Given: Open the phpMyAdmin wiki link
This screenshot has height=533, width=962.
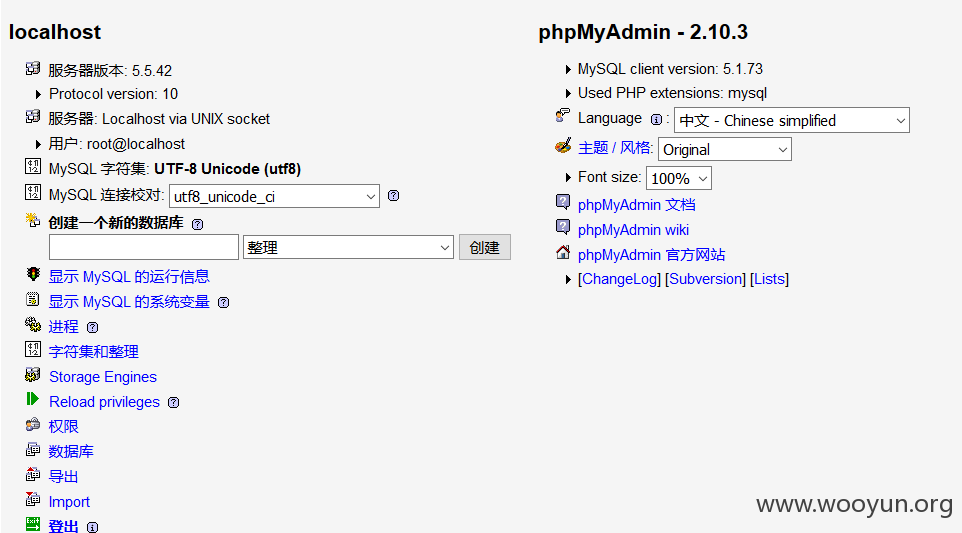Looking at the screenshot, I should (x=633, y=230).
